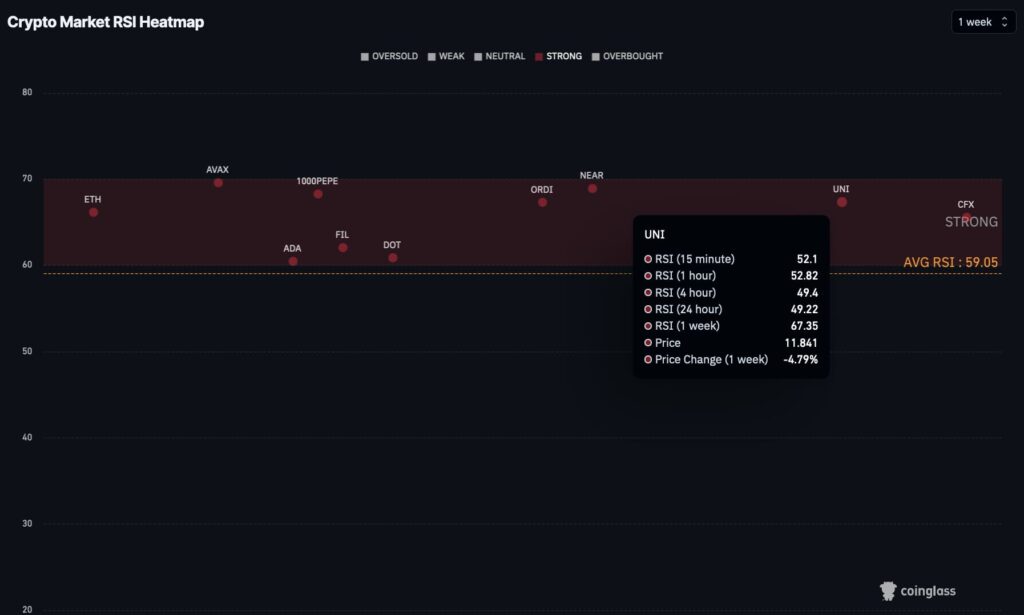This screenshot has width=1024, height=615.
Task: Click RSI (4 hour) row in tooltip
Action: 731,292
